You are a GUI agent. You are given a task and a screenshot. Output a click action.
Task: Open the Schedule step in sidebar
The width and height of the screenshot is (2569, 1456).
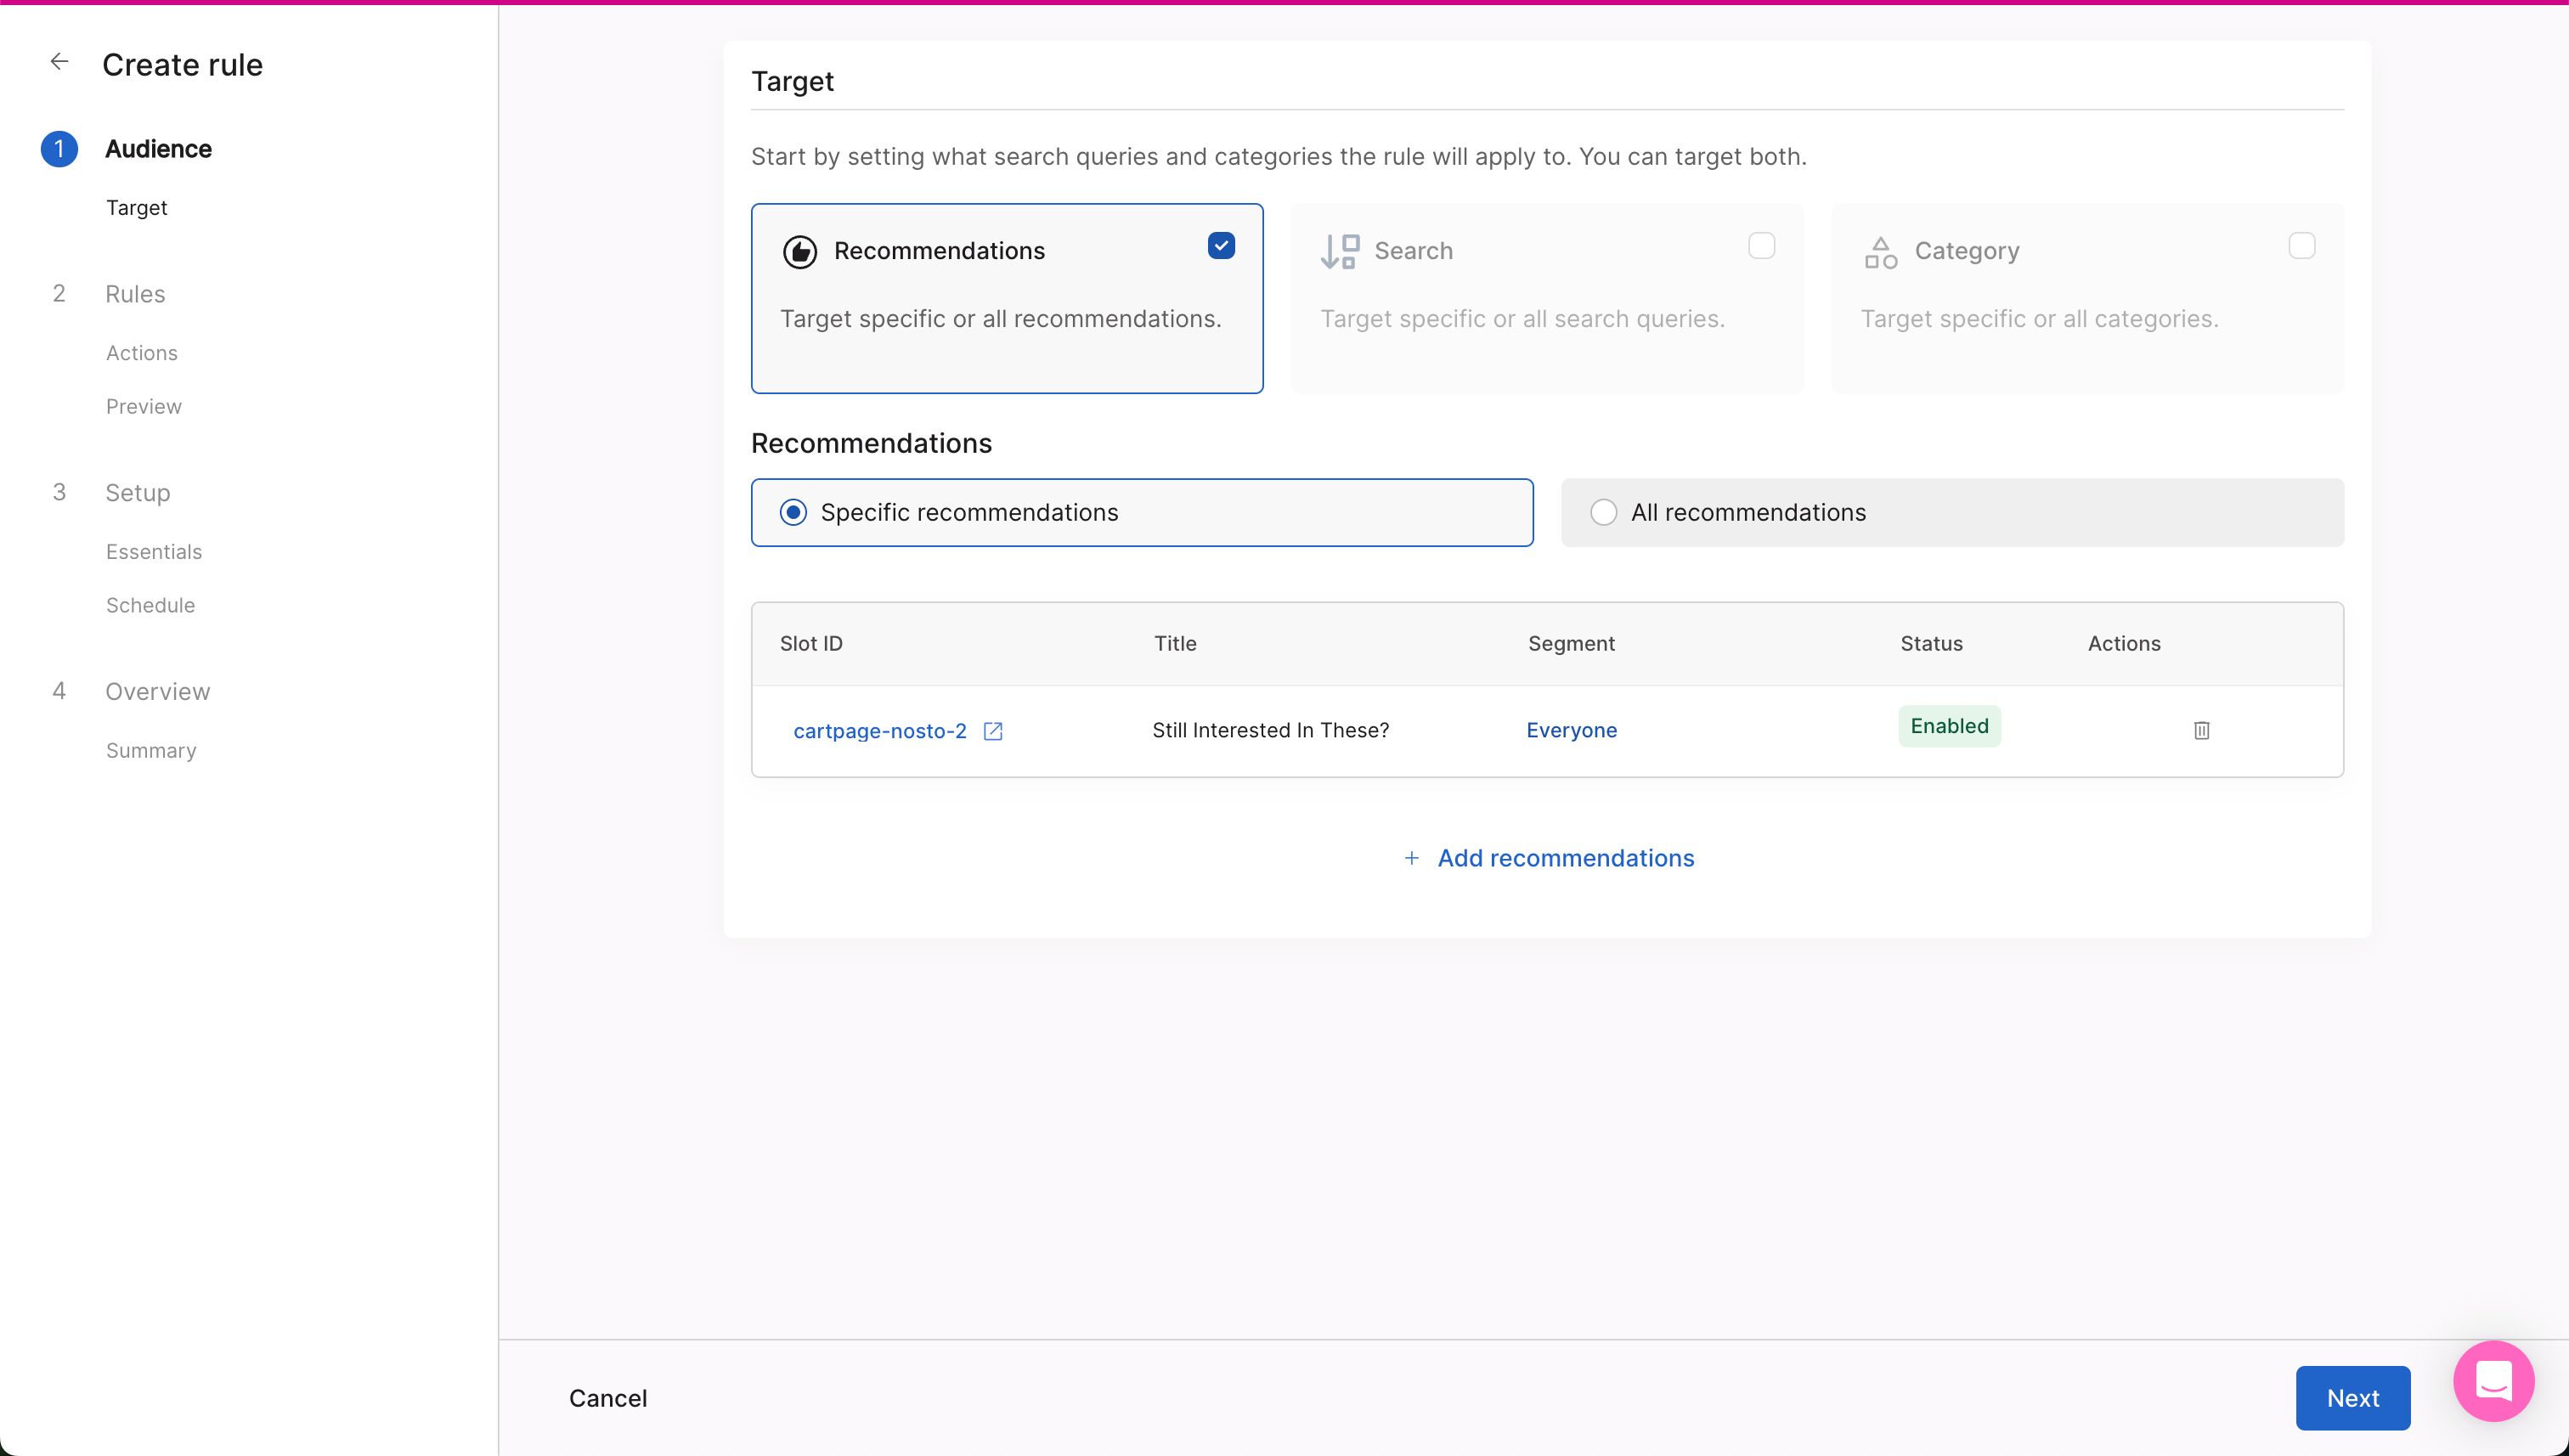(150, 605)
